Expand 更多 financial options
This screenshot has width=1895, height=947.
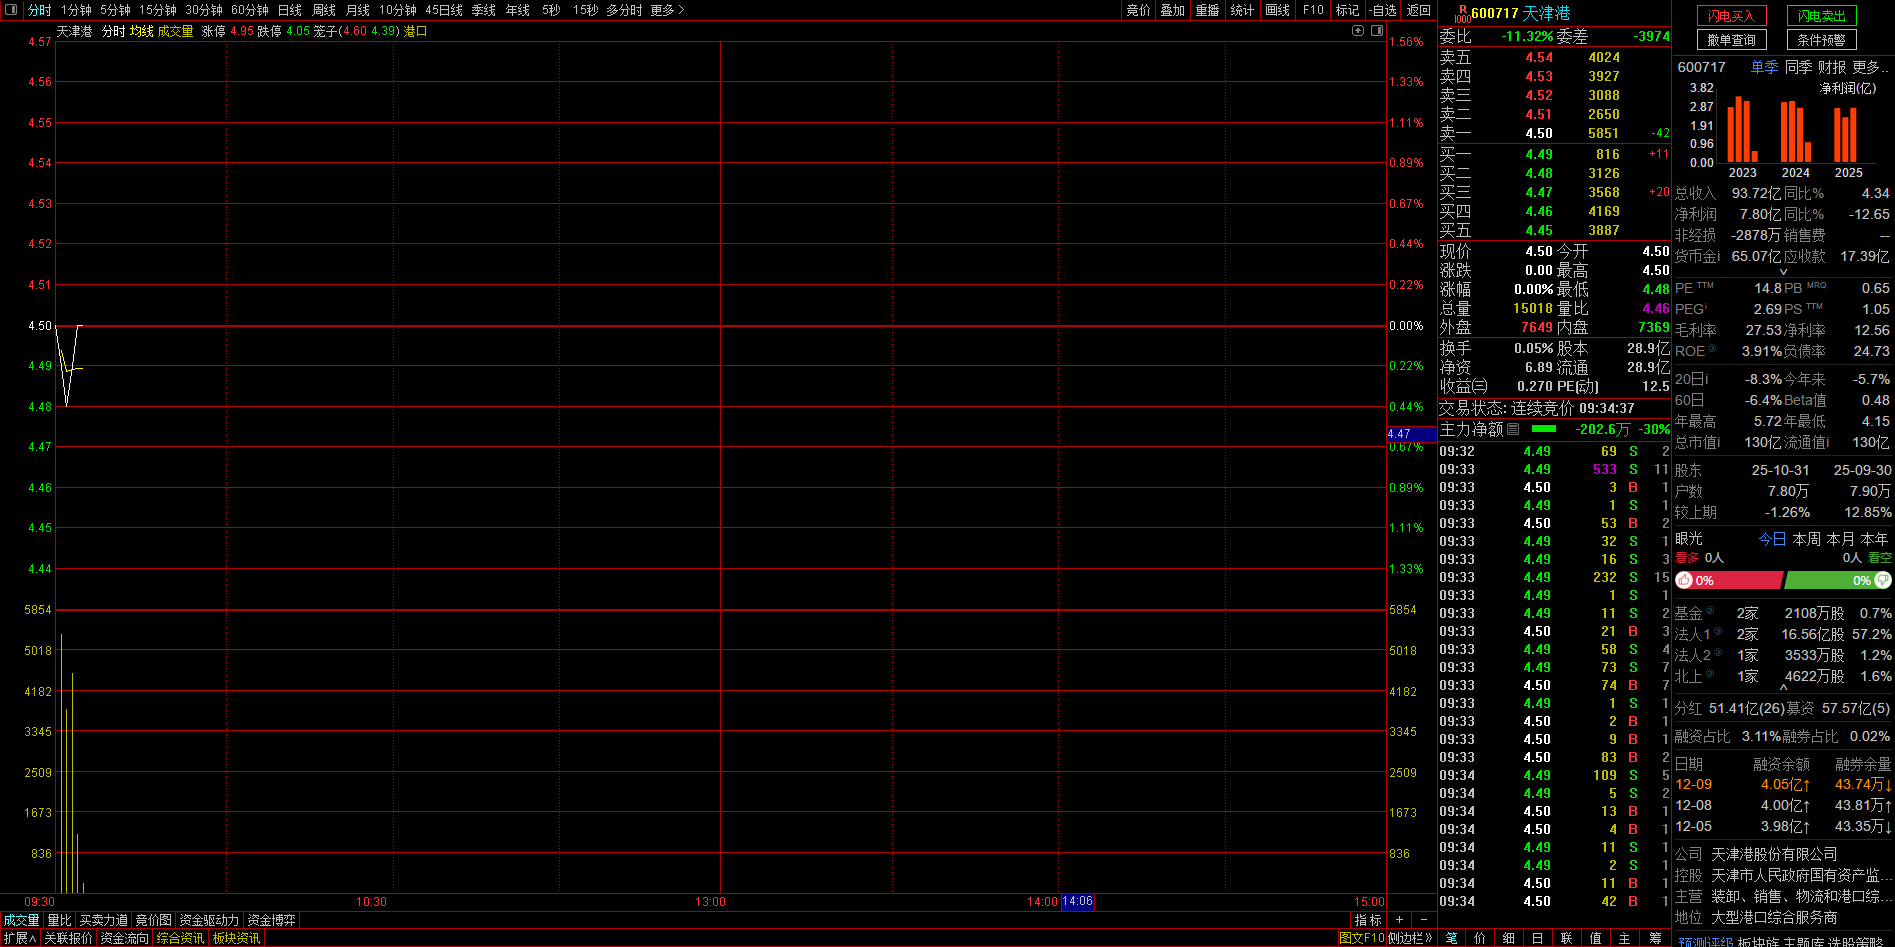[1870, 67]
